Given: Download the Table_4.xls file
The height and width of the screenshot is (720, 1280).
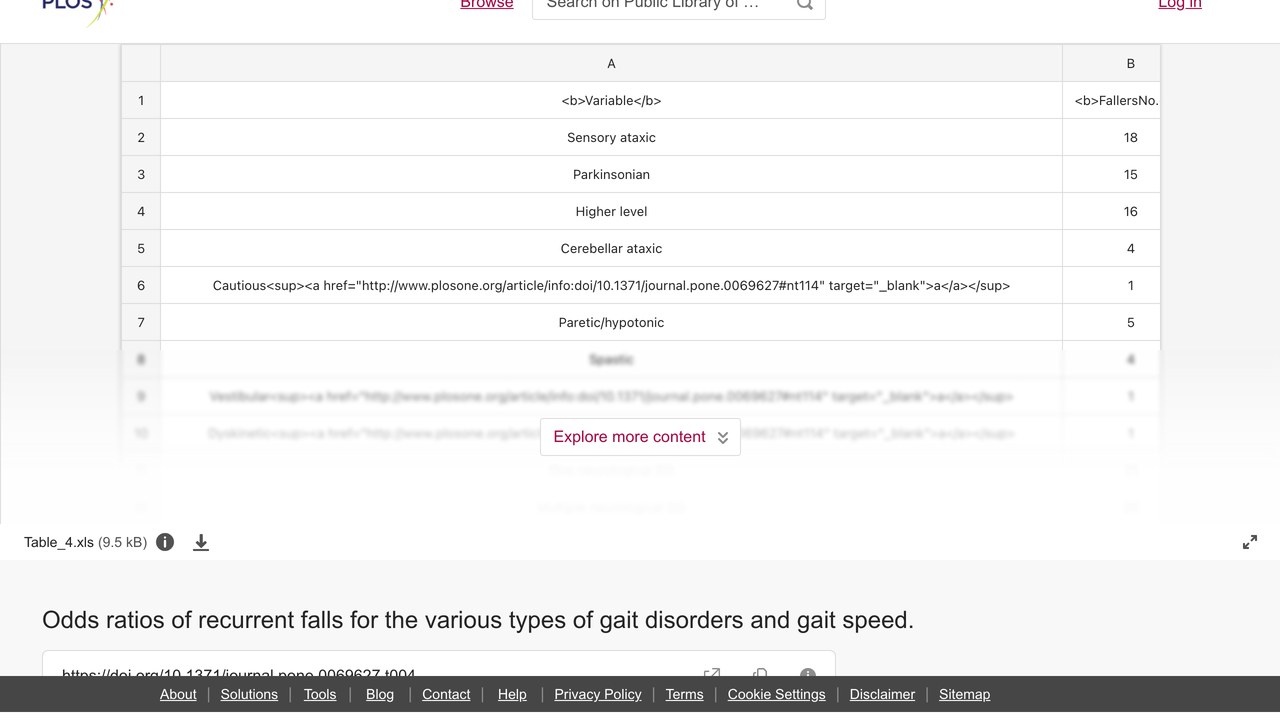Looking at the screenshot, I should click(201, 542).
